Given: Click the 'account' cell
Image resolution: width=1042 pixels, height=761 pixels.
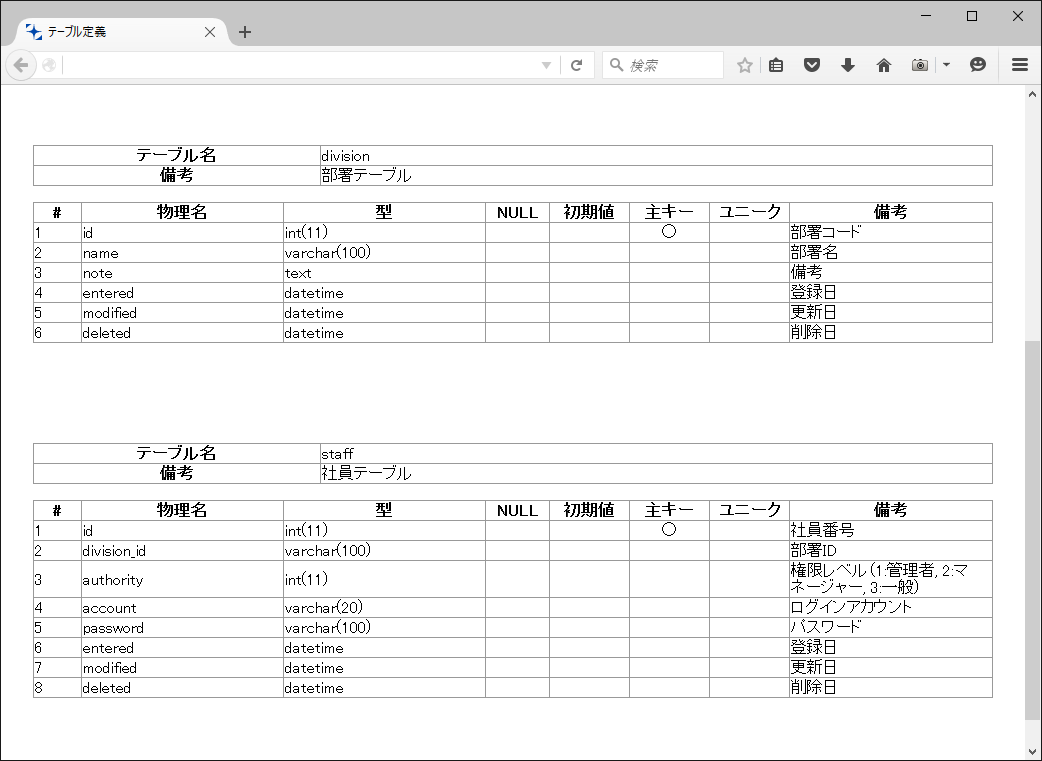Looking at the screenshot, I should pyautogui.click(x=182, y=607).
